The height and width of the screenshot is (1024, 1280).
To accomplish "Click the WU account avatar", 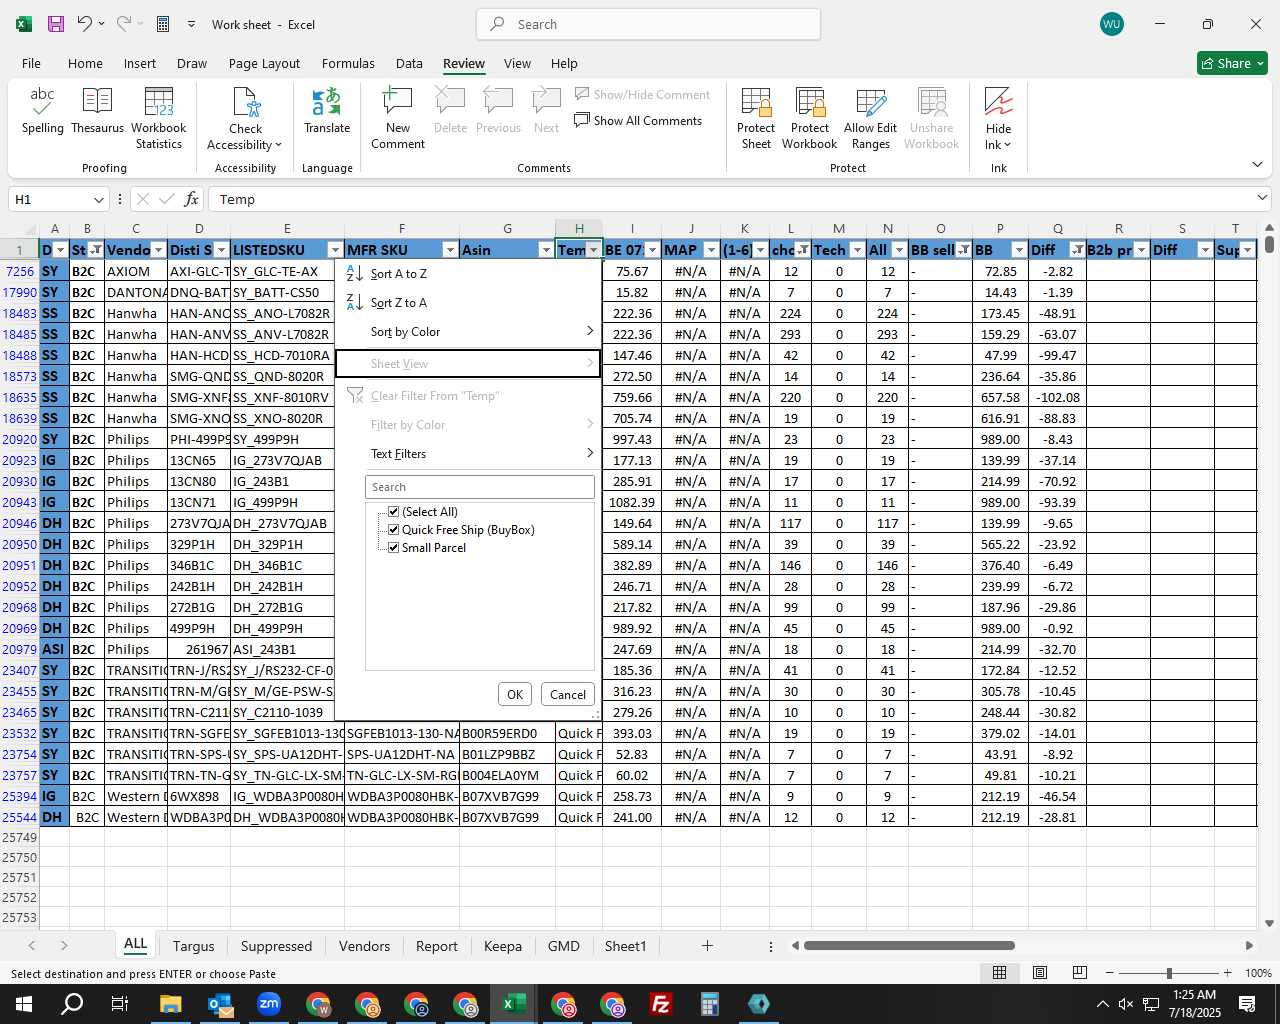I will (1111, 24).
